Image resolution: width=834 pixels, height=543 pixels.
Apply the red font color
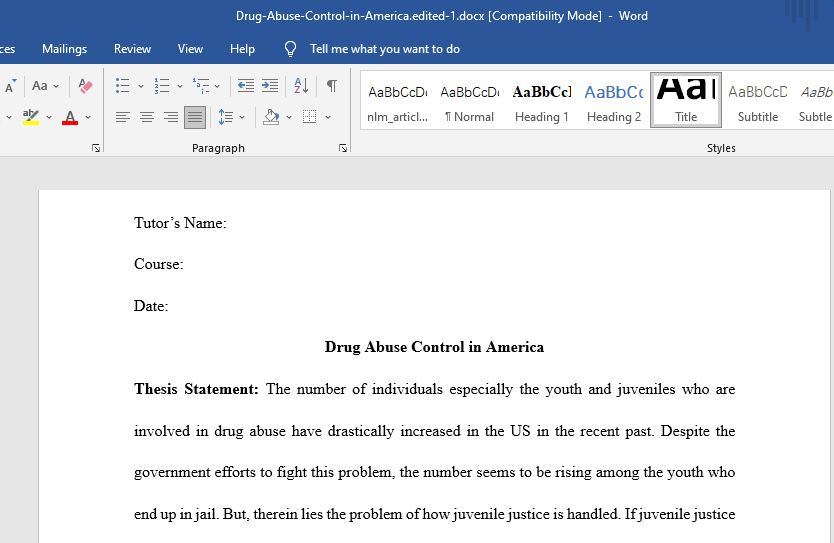70,117
